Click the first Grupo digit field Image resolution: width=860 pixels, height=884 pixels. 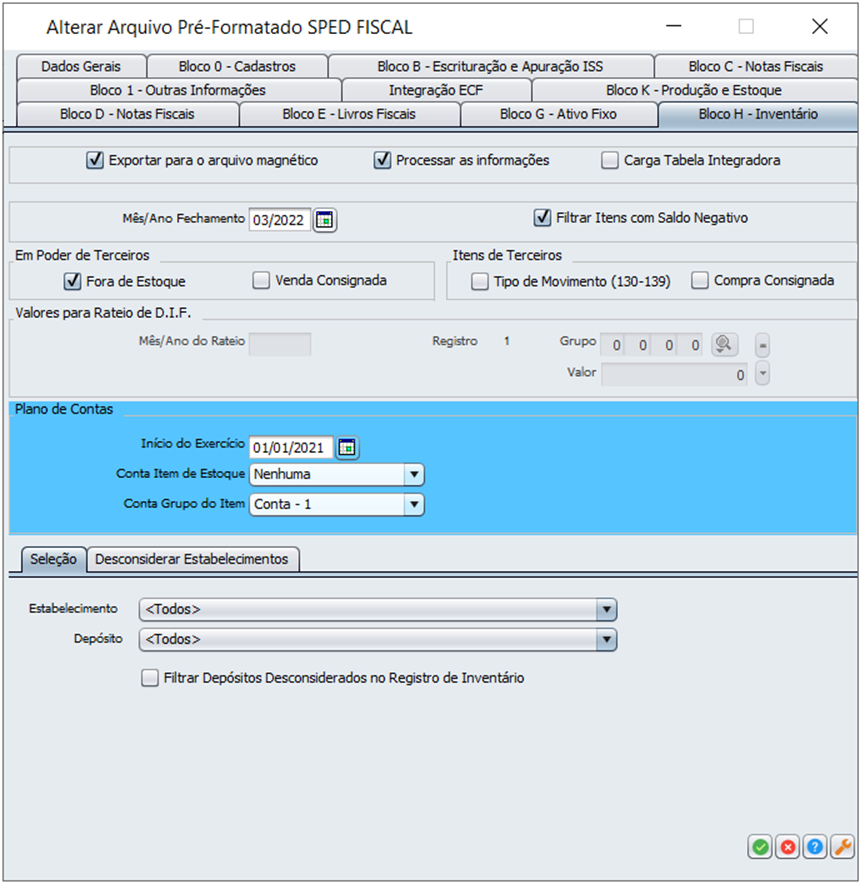click(x=613, y=345)
